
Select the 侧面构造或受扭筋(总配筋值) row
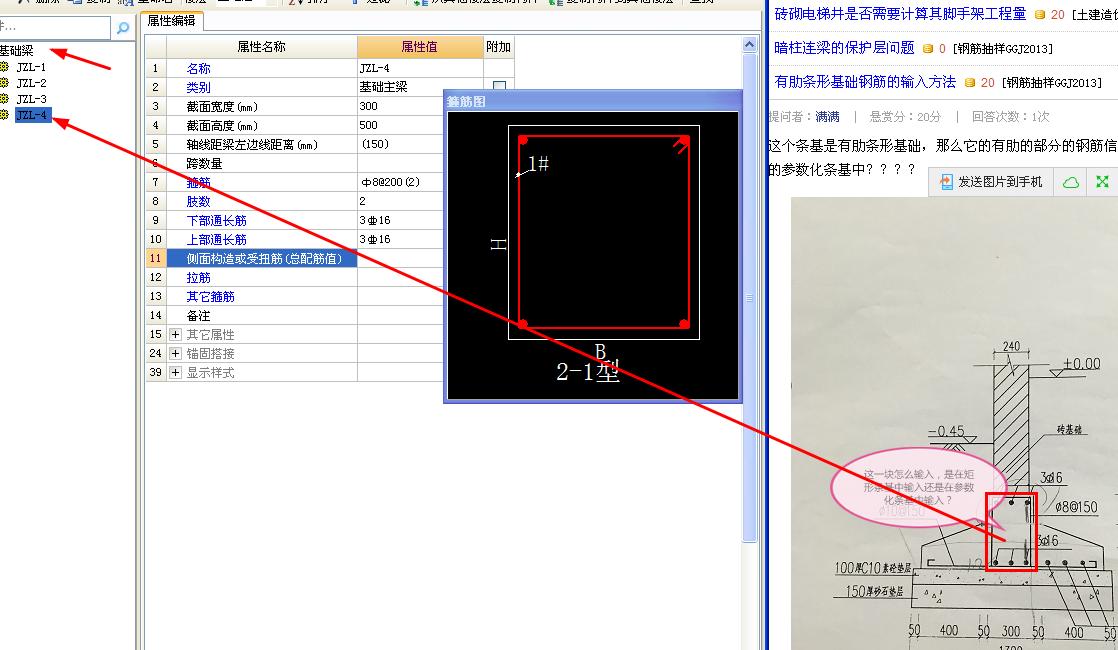point(262,258)
